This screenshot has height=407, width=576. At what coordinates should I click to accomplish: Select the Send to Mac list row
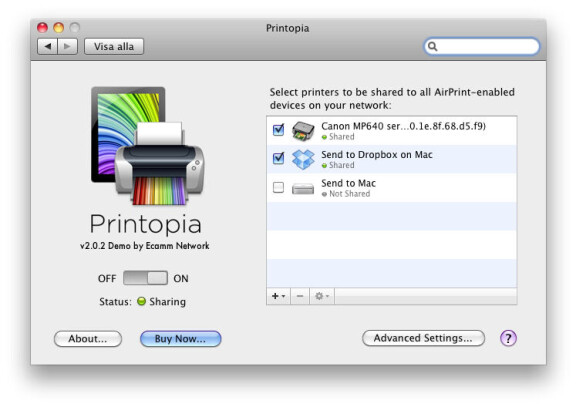pos(392,188)
